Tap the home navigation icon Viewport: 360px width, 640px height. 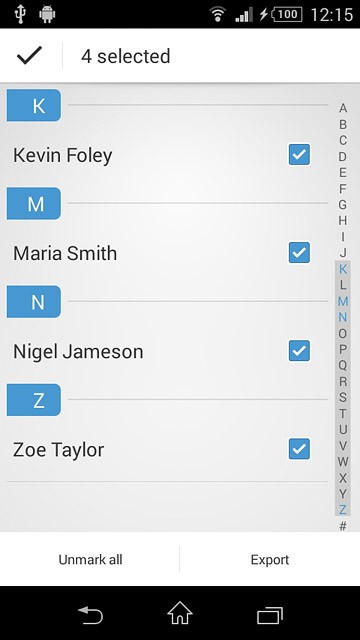(x=180, y=613)
